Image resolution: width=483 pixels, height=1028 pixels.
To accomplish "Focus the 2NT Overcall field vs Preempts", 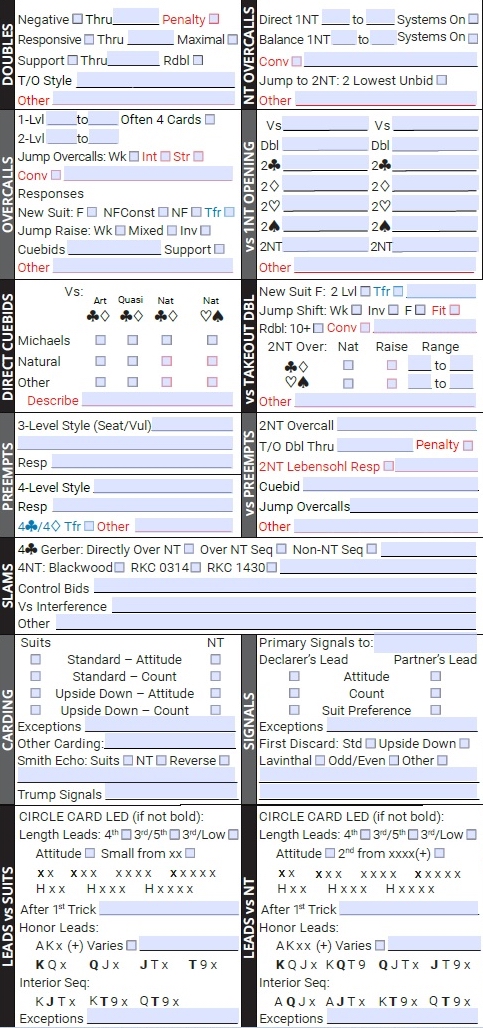I will point(406,424).
